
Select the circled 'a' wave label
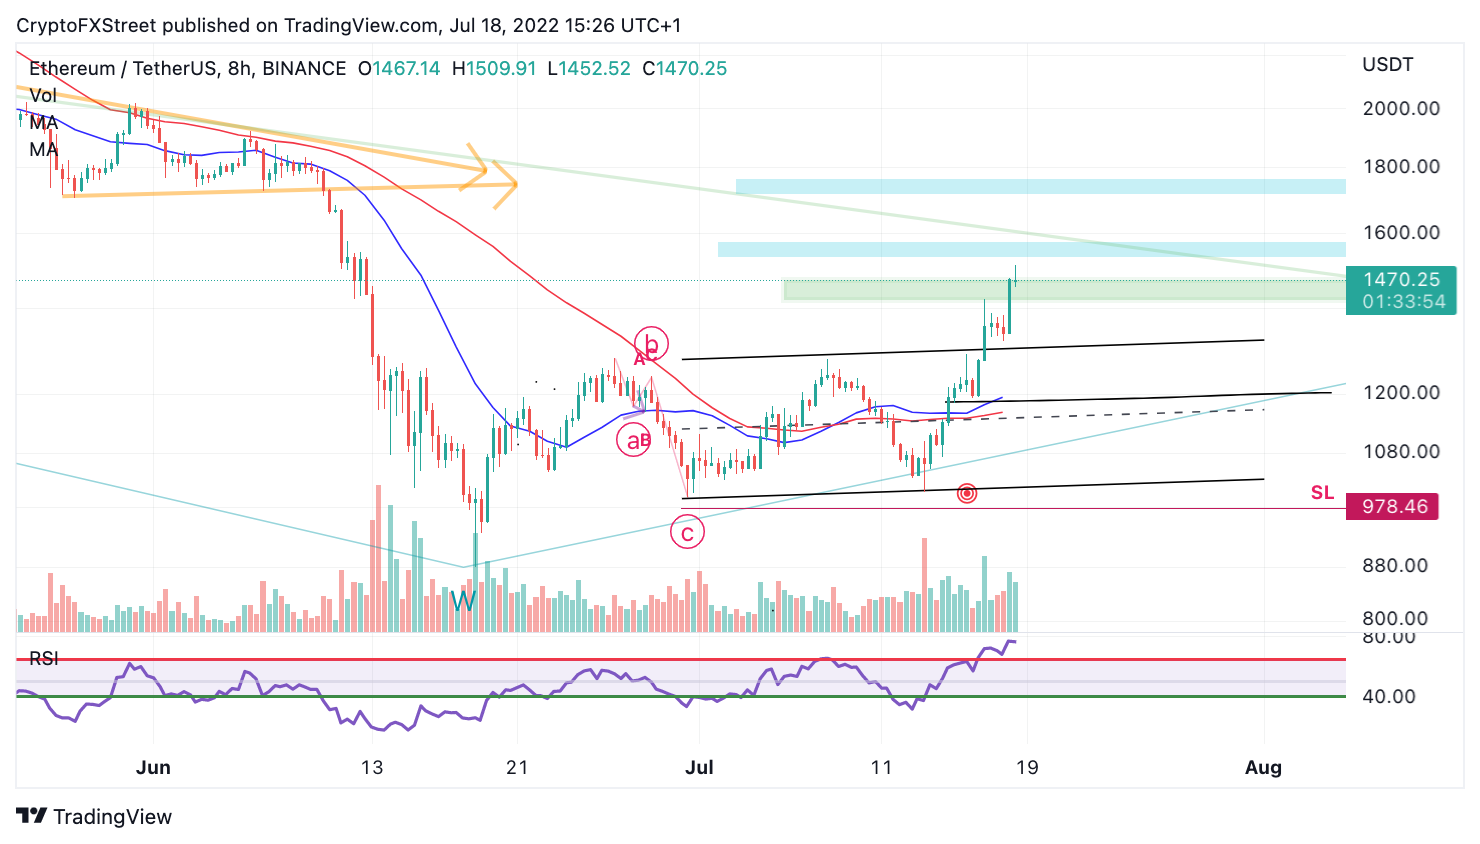(x=633, y=440)
